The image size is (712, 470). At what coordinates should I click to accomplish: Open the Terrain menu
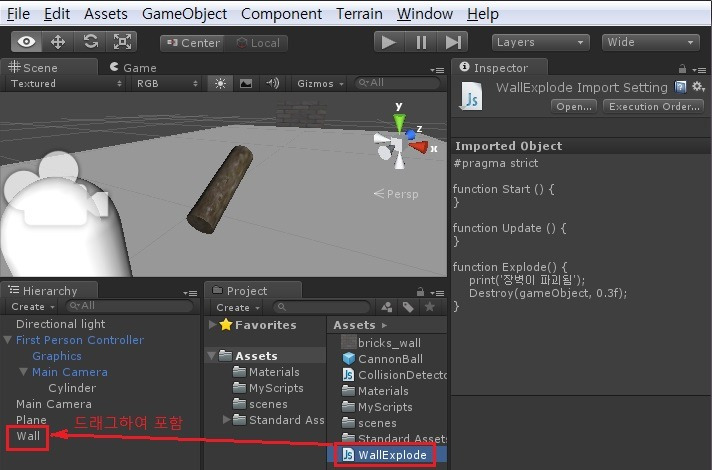click(x=359, y=14)
